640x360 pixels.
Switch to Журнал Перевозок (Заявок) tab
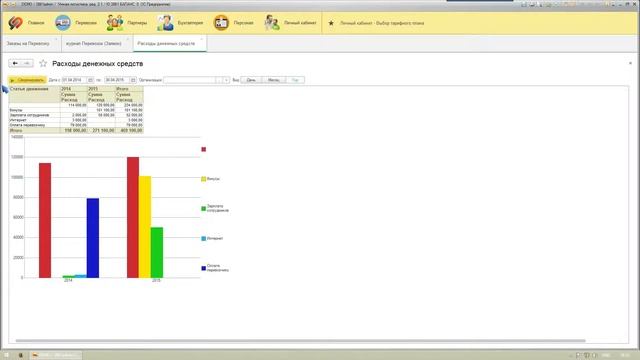pyautogui.click(x=93, y=43)
